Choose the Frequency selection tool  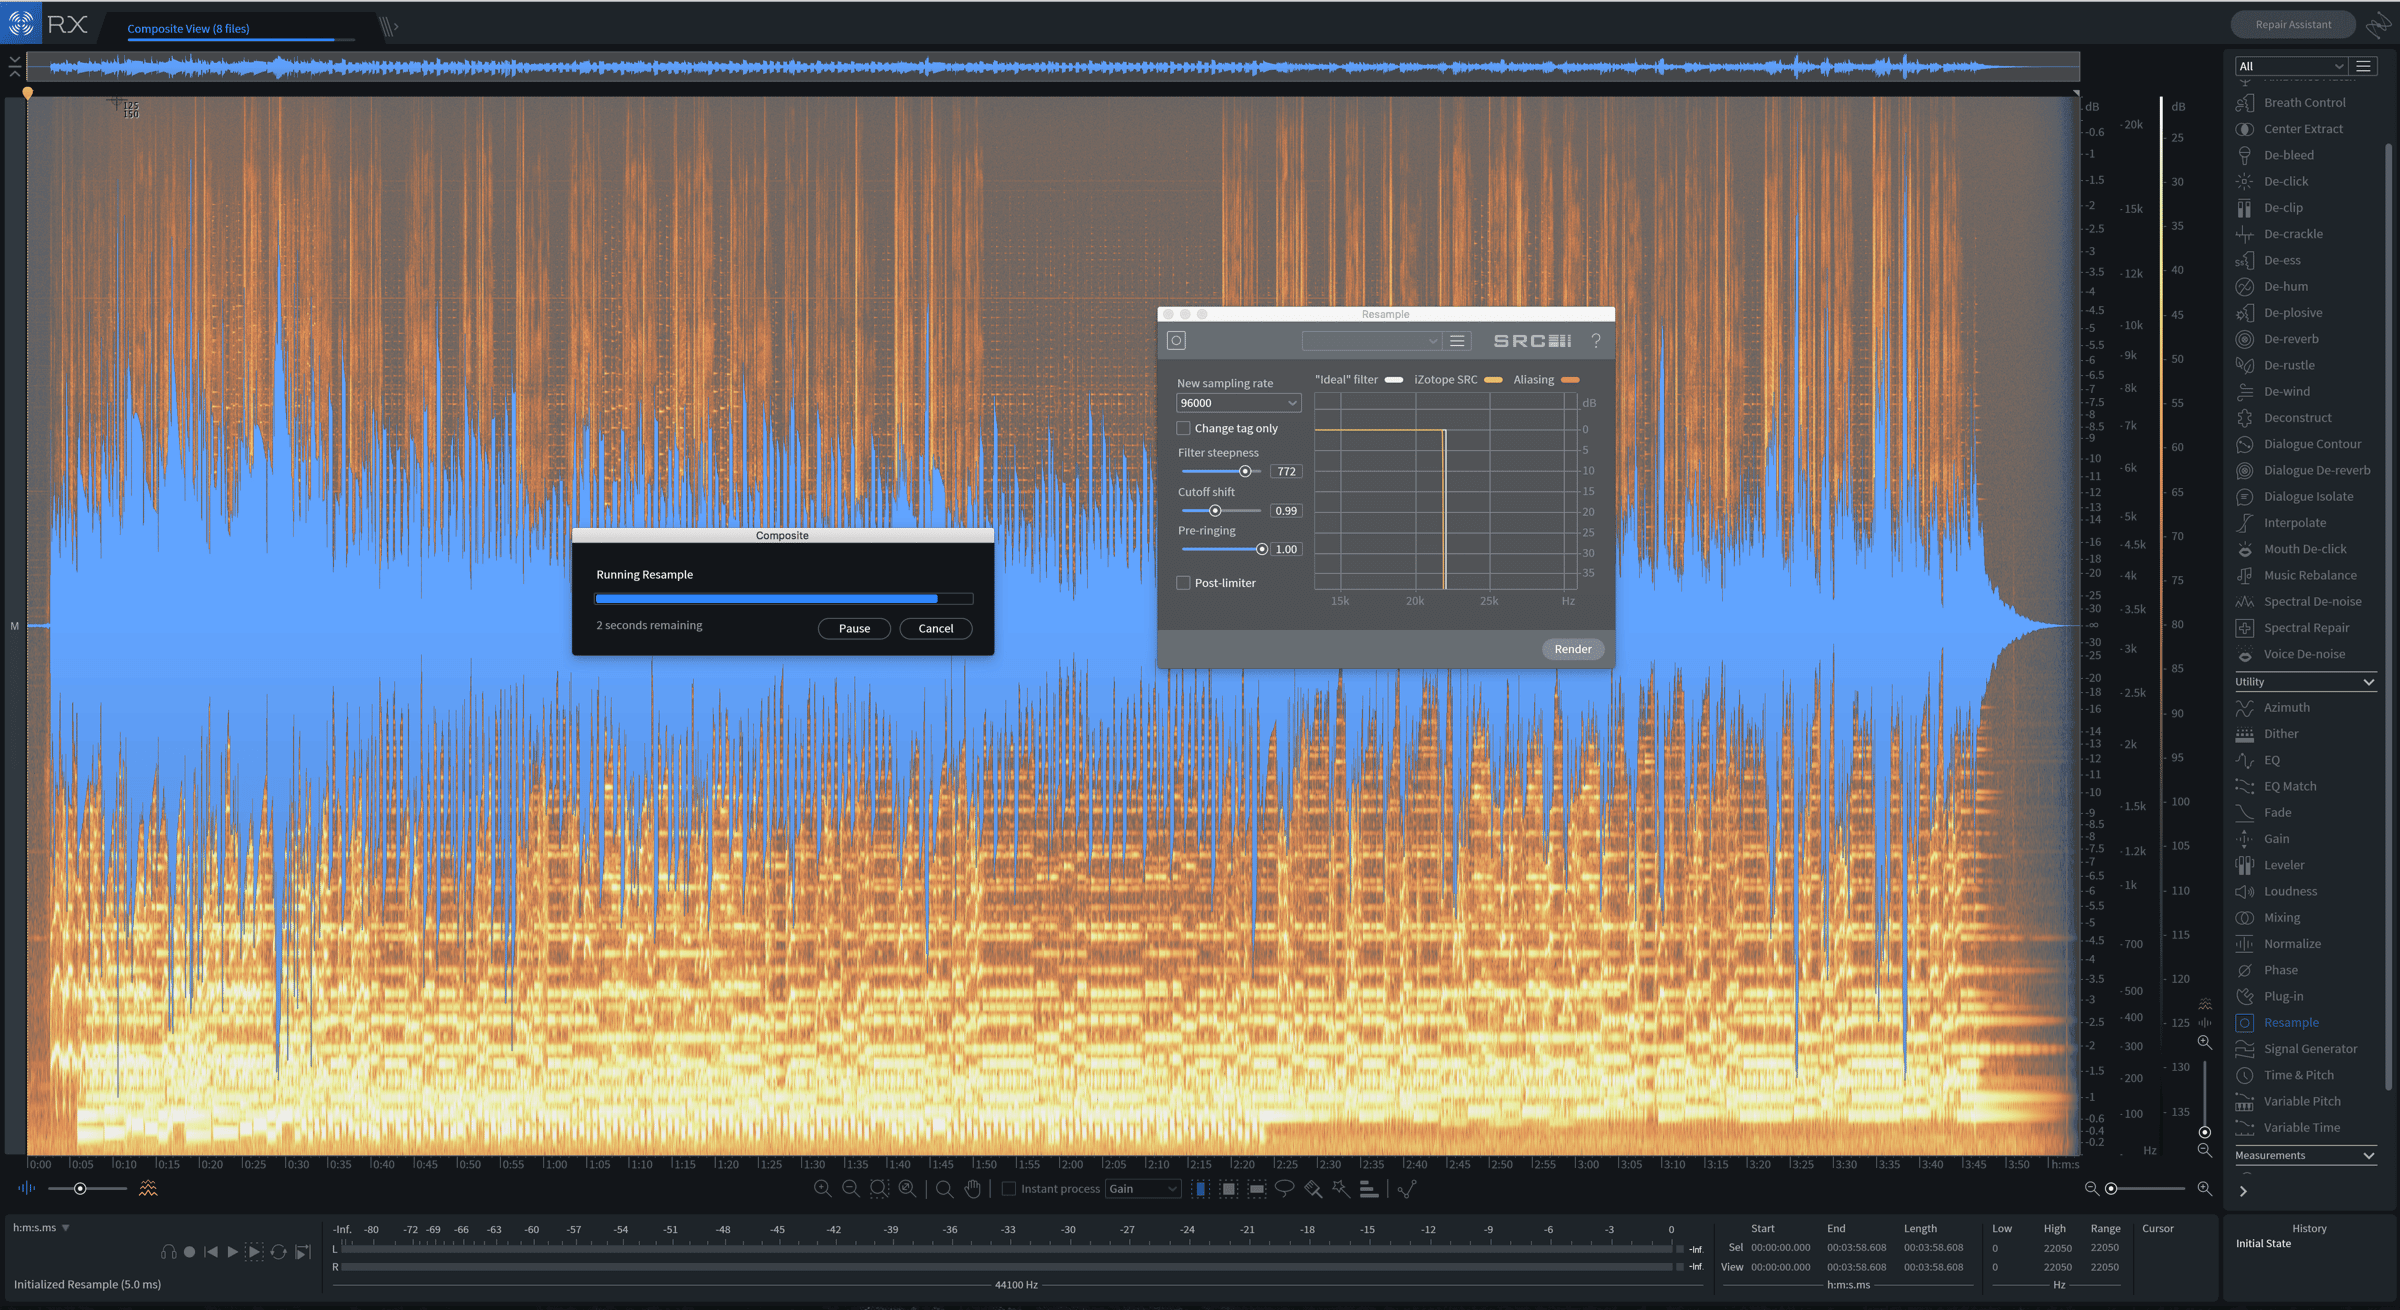[1257, 1189]
